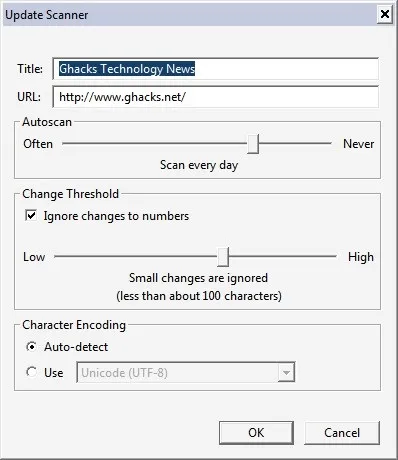
Task: Click the 'Never' label of Autoscan
Action: coord(359,144)
